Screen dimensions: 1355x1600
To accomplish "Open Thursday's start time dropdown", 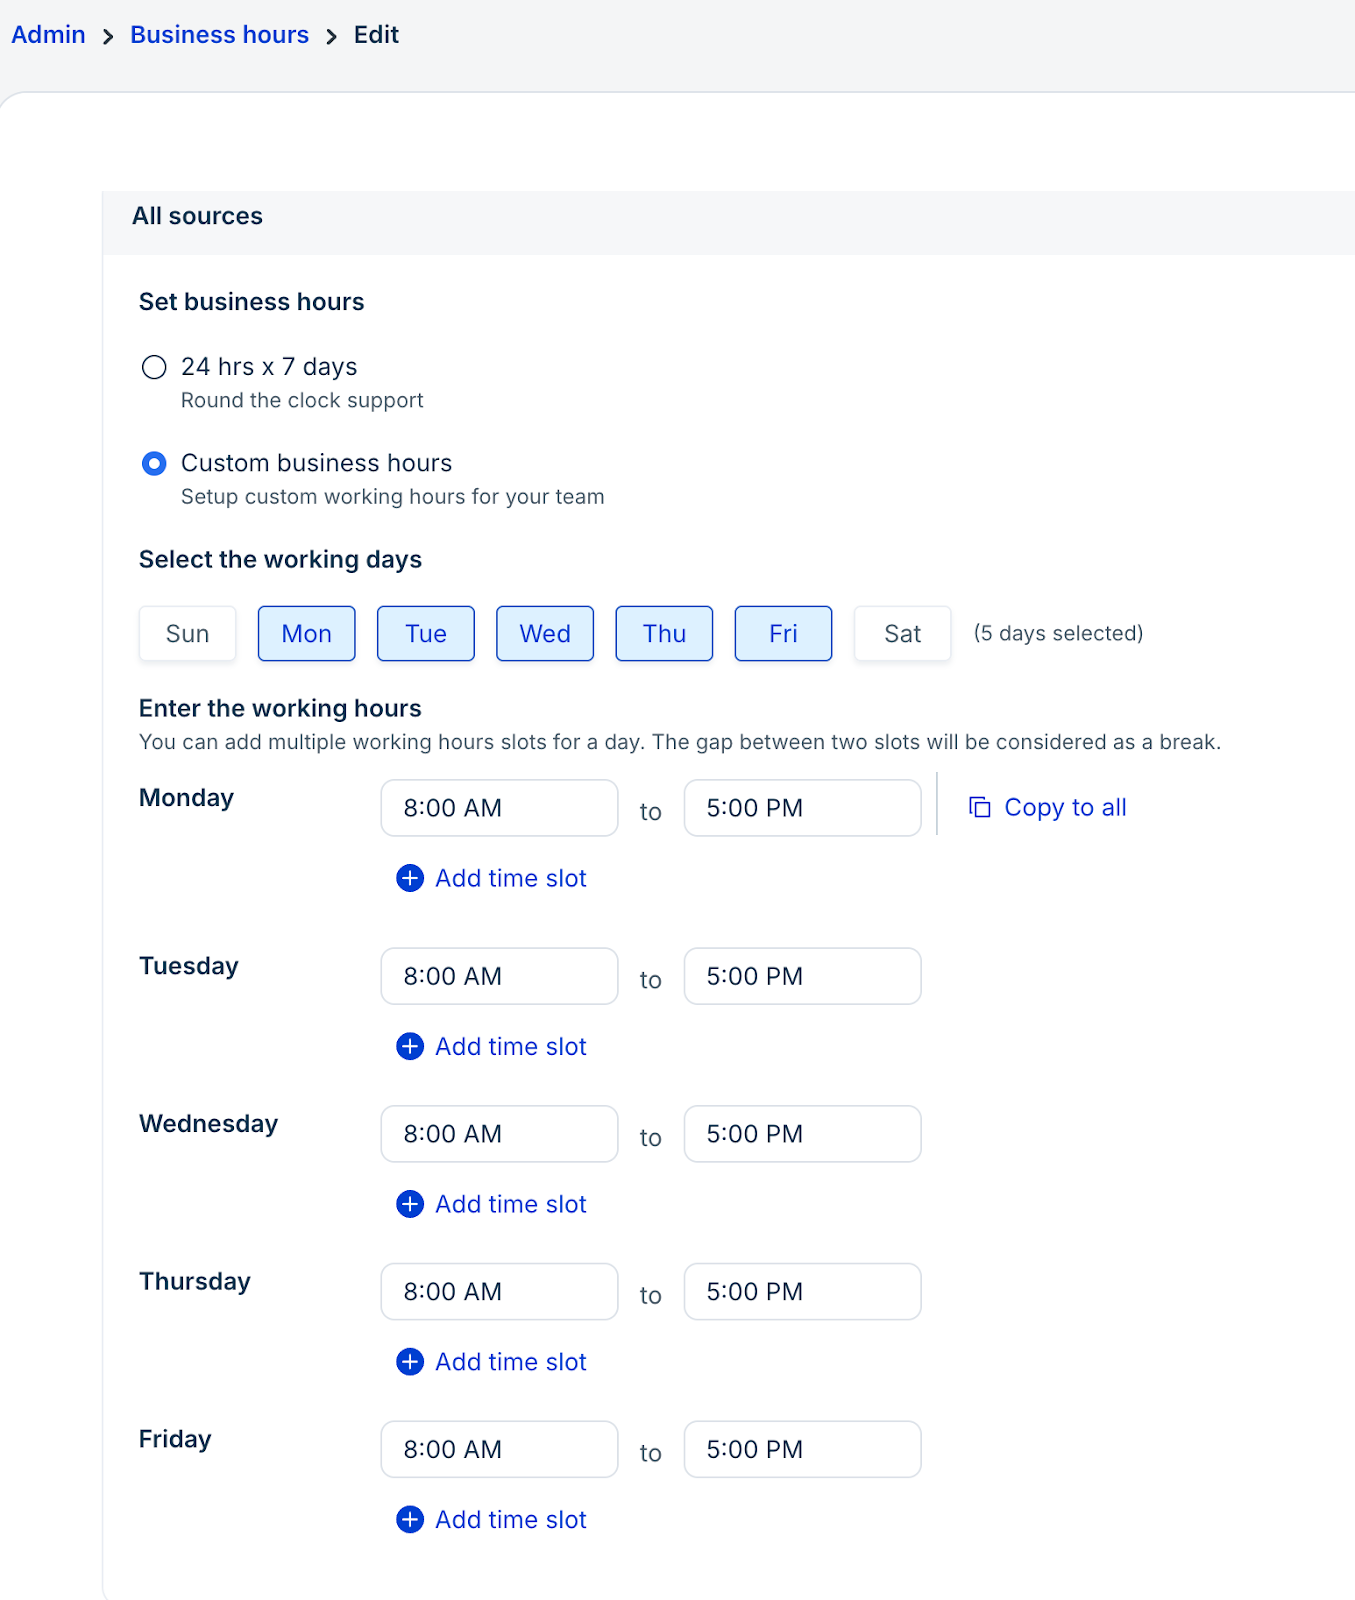I will tap(499, 1292).
